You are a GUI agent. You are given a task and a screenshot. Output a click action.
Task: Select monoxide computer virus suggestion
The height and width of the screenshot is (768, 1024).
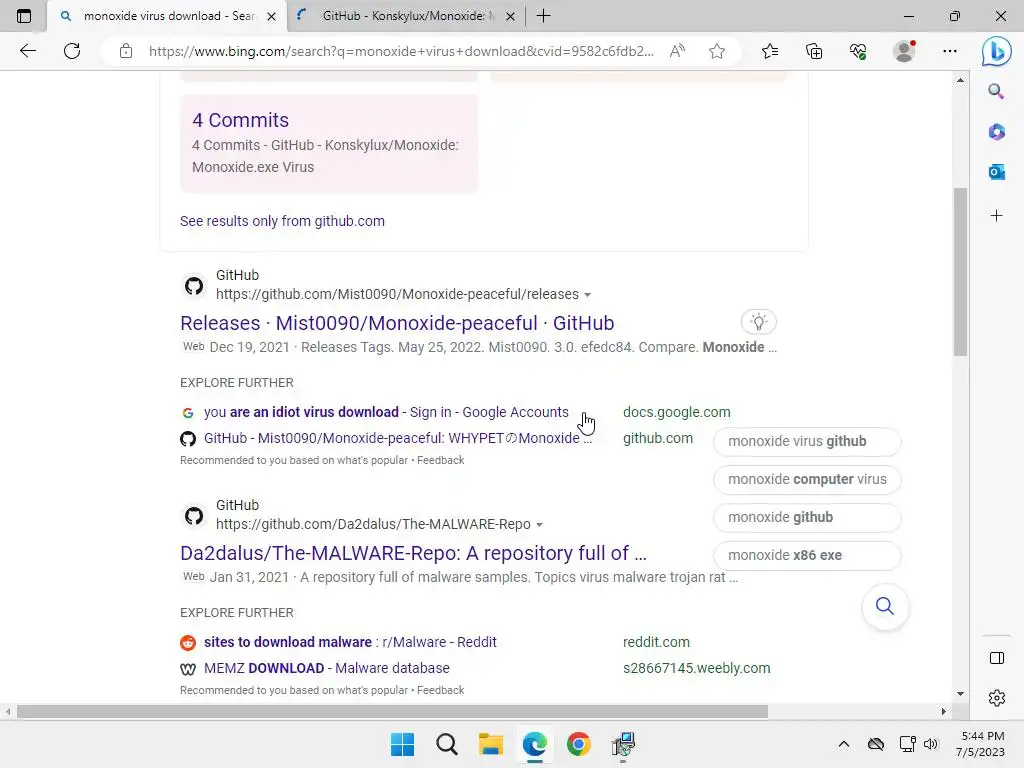(x=807, y=479)
